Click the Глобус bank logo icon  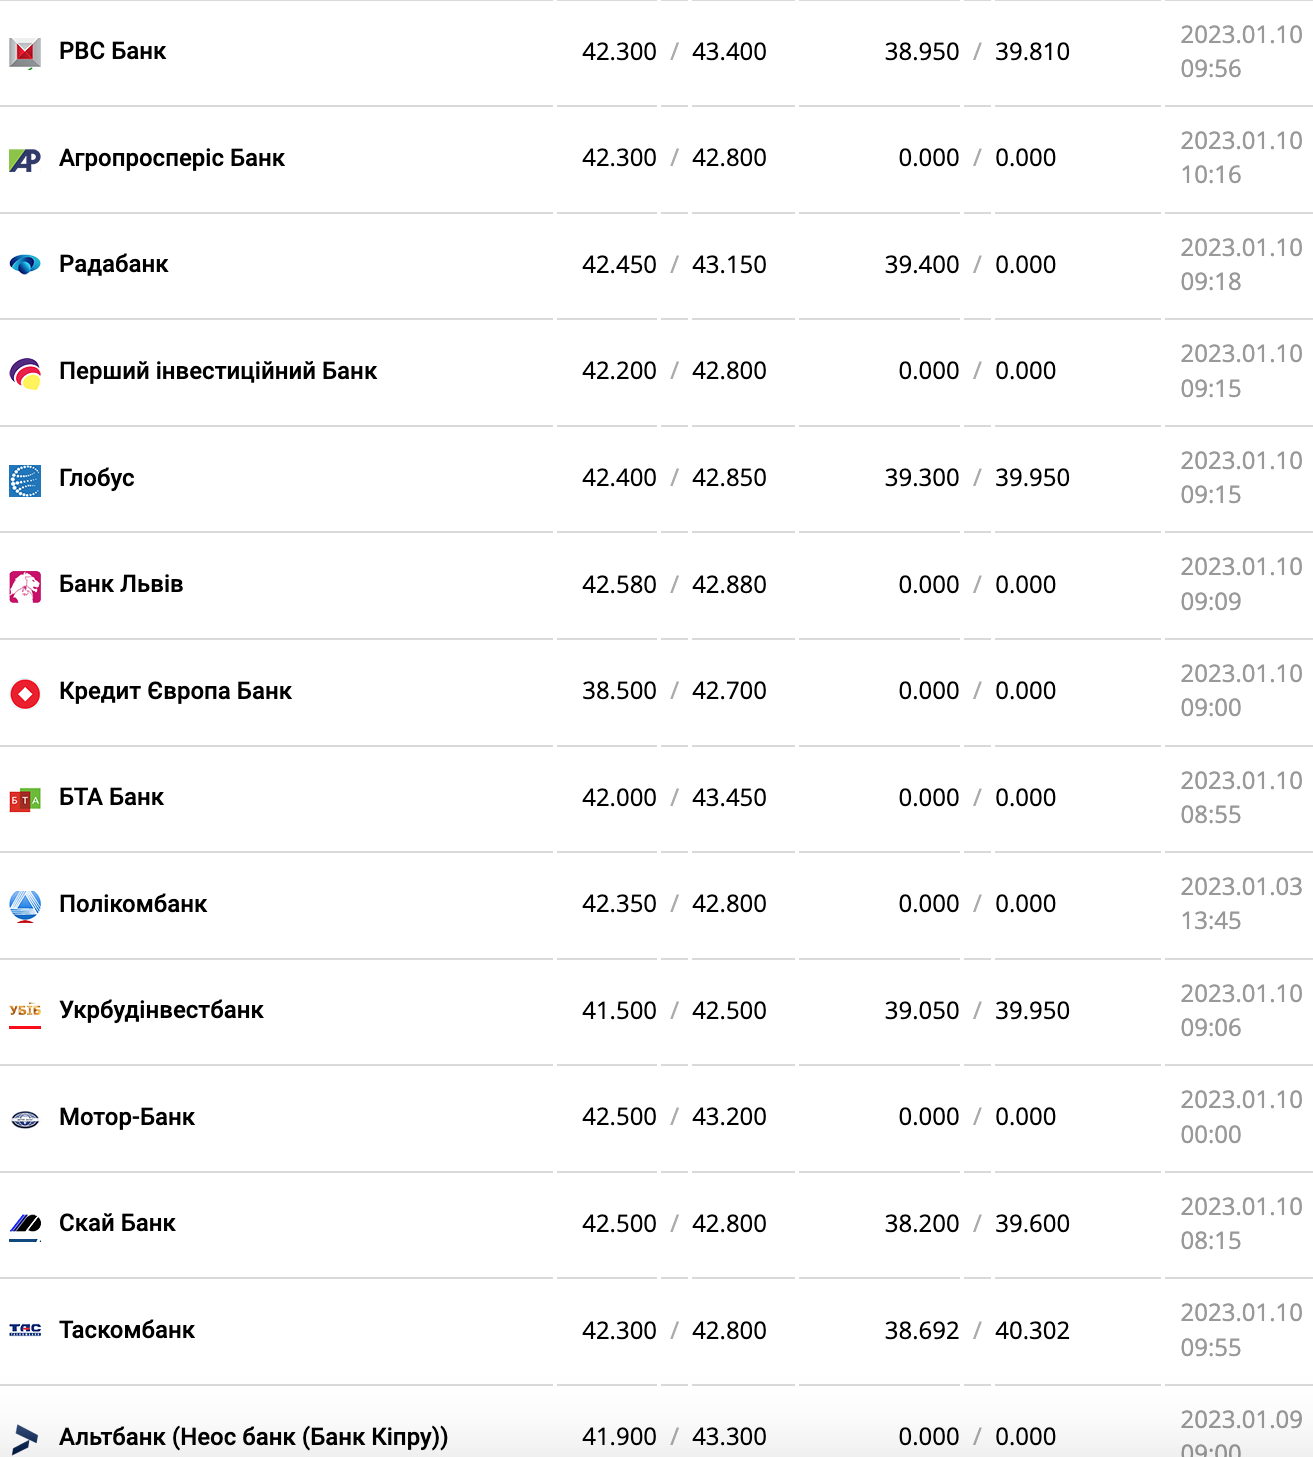click(x=25, y=480)
